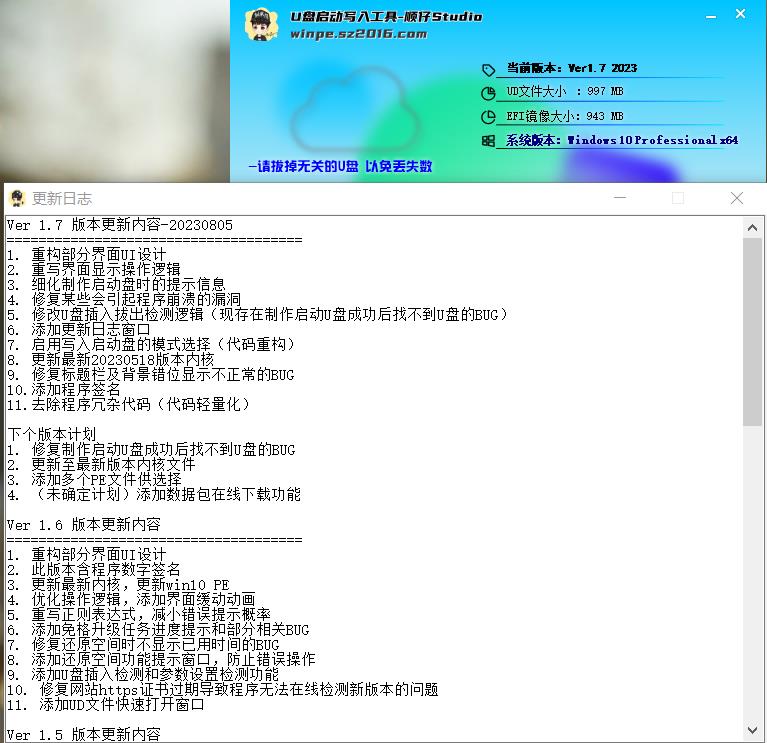Click the 更新日志 window title text
The image size is (767, 743).
pos(62,198)
